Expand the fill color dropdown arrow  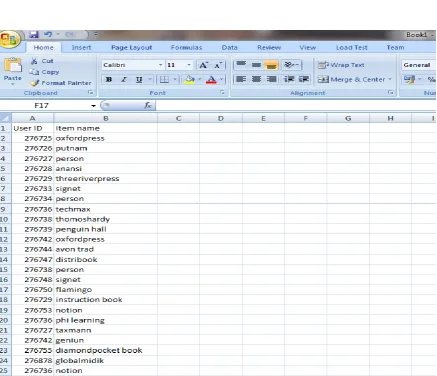coord(199,79)
